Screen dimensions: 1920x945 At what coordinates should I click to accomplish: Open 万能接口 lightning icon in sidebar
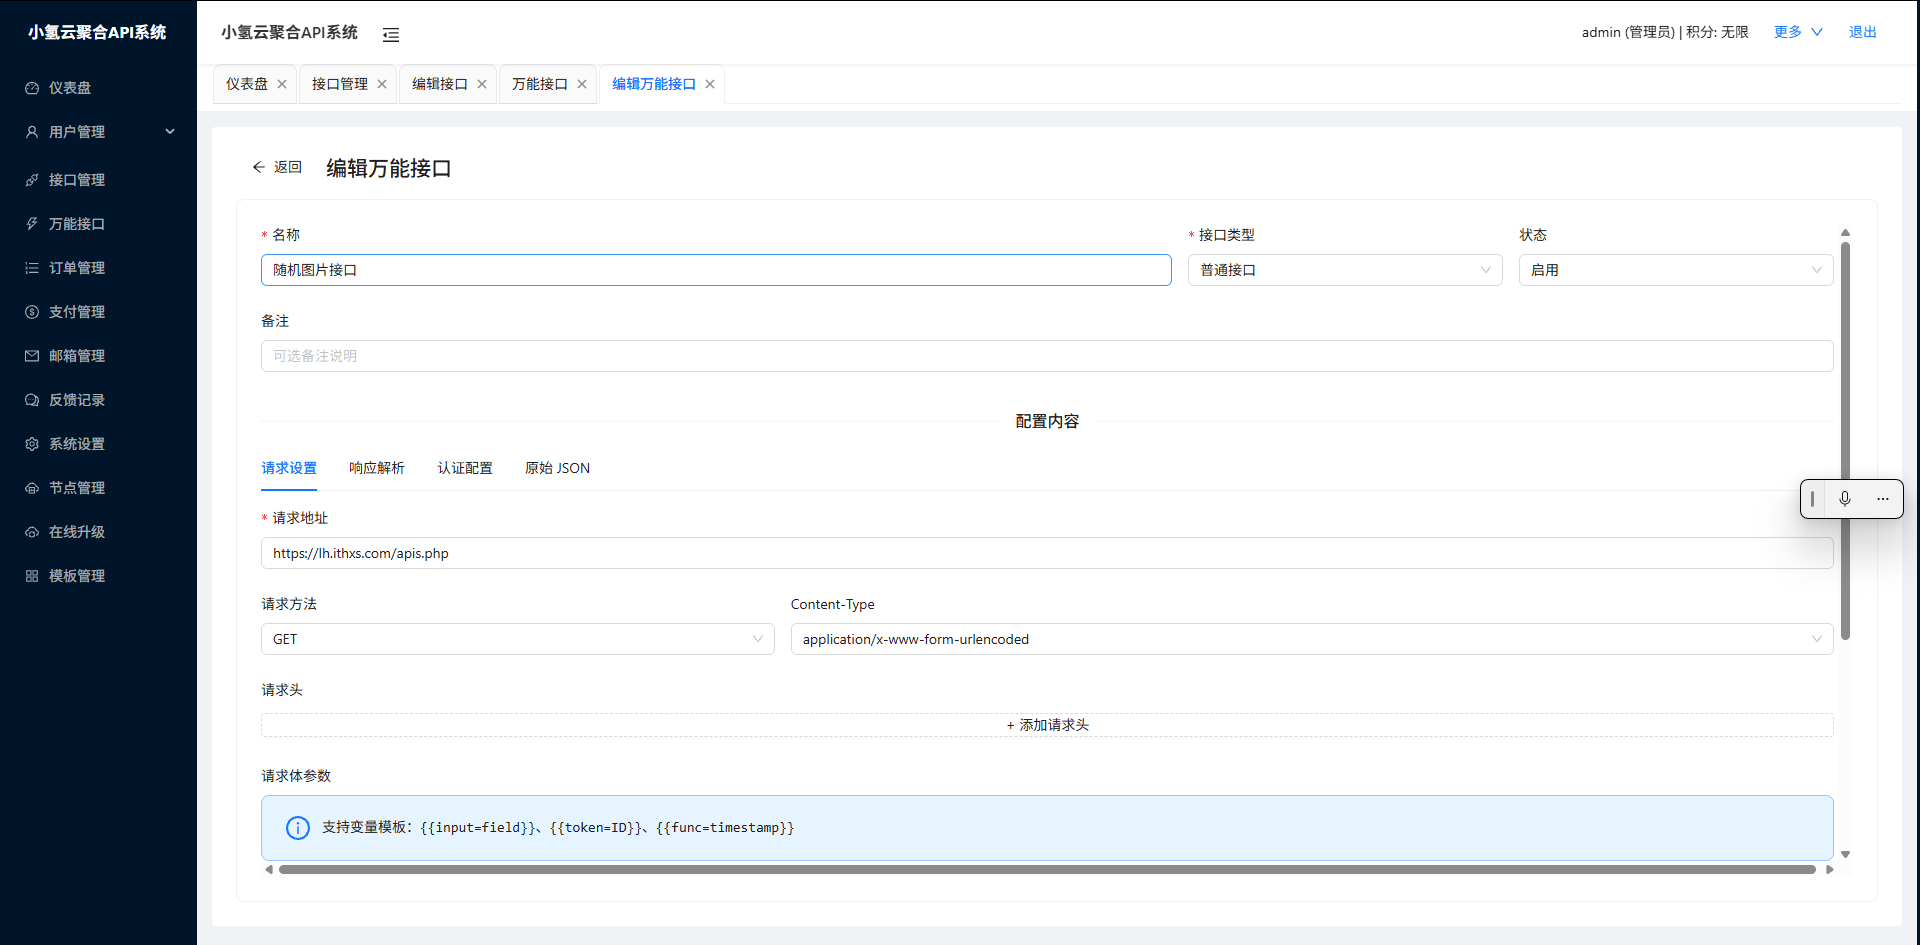pyautogui.click(x=32, y=224)
